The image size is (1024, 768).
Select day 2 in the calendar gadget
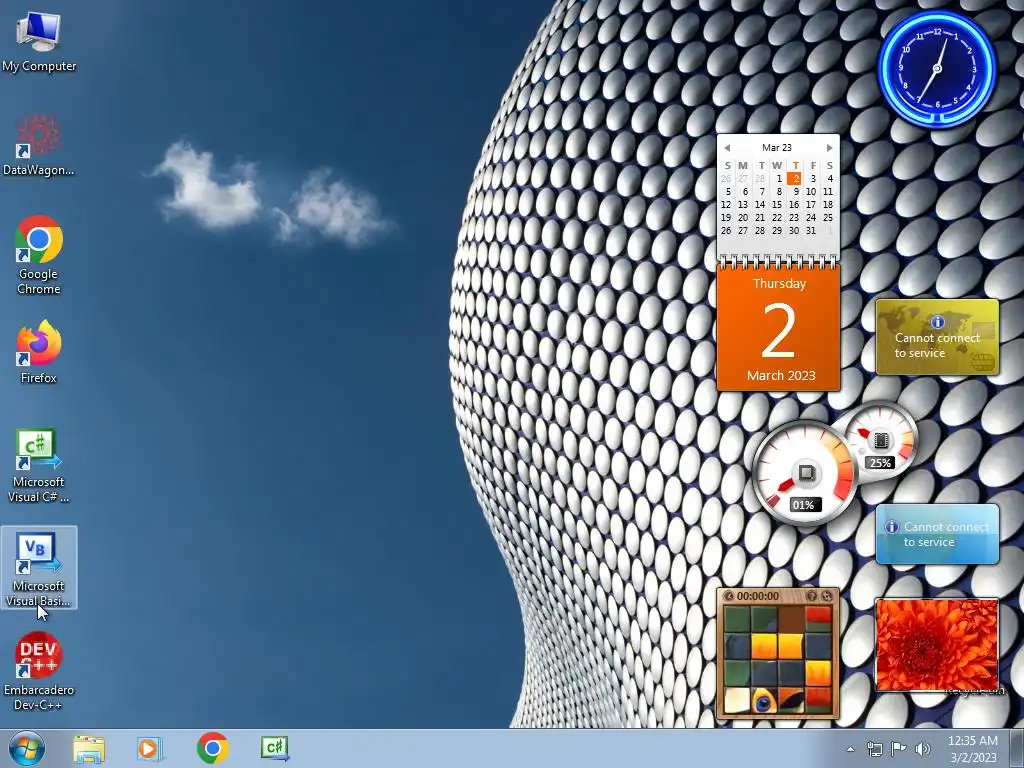tap(794, 178)
